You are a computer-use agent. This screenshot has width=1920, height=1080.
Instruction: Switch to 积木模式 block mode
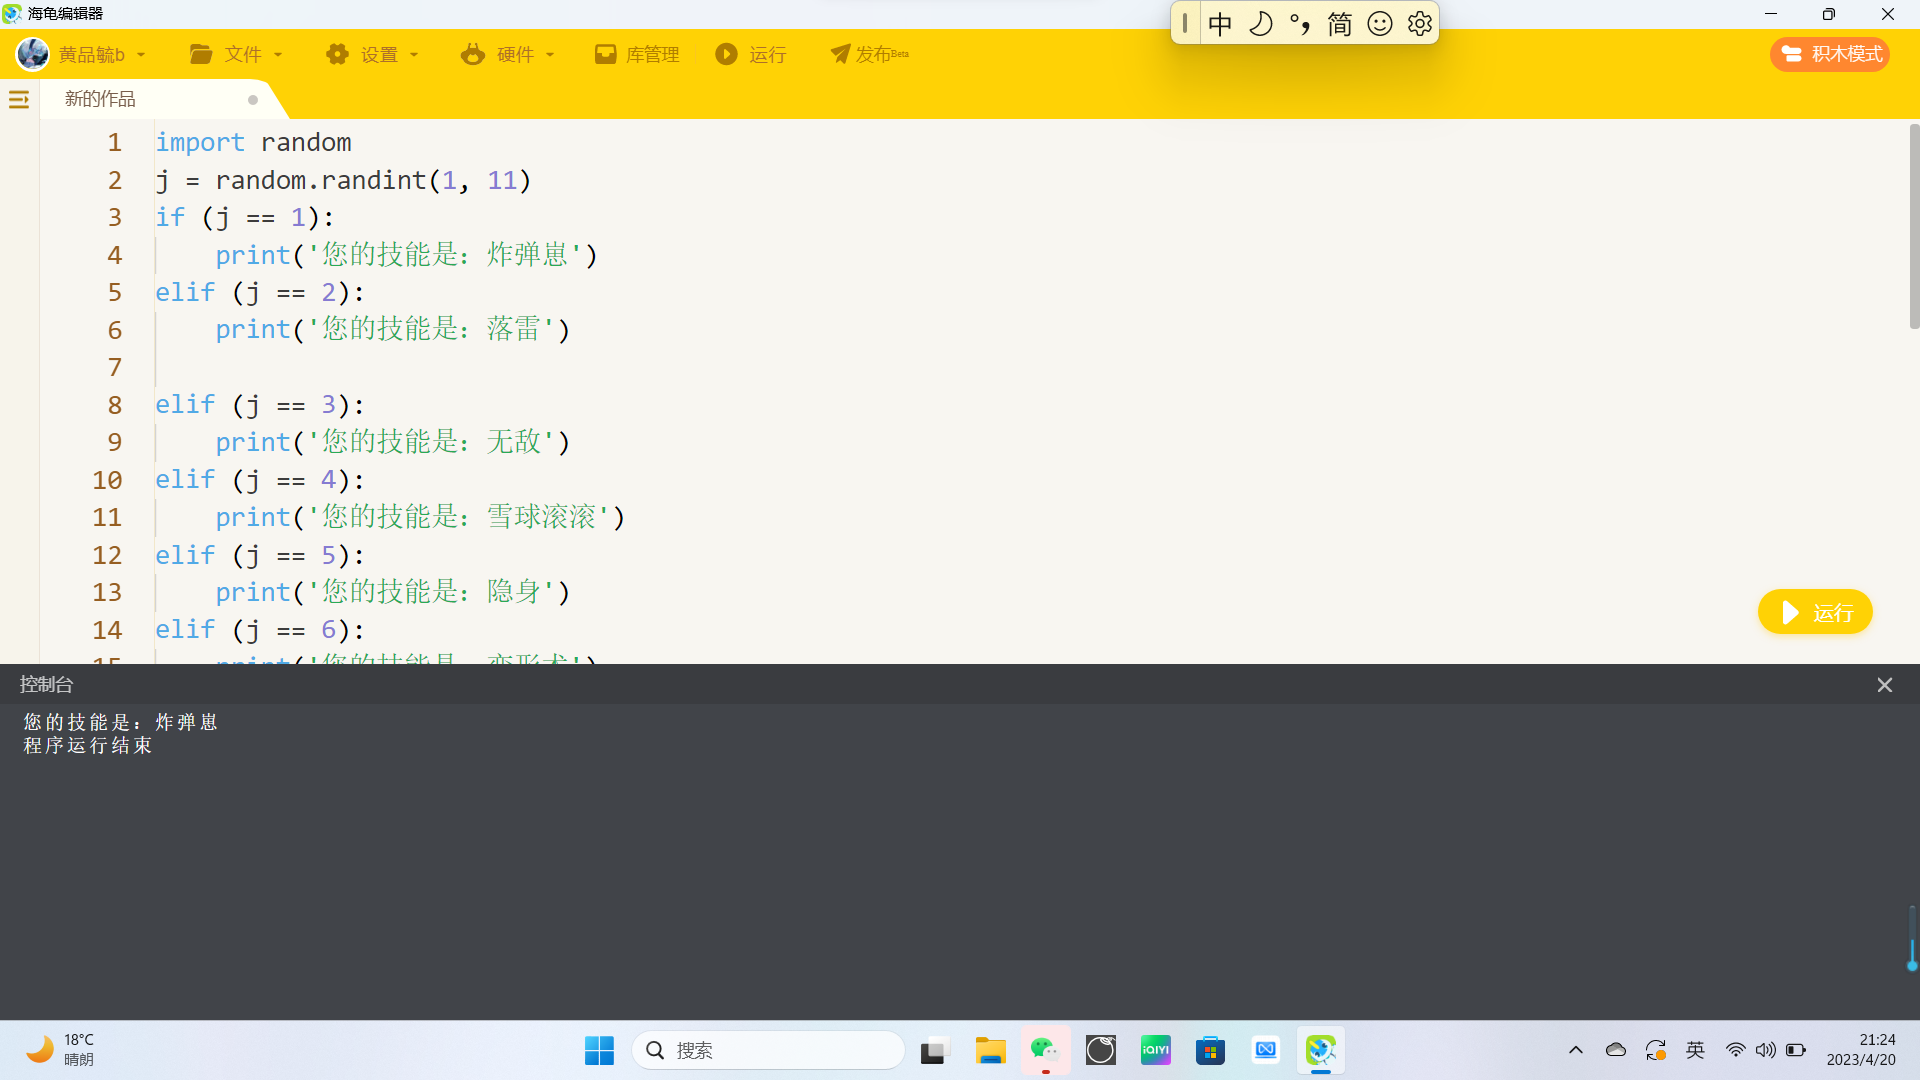(1830, 54)
